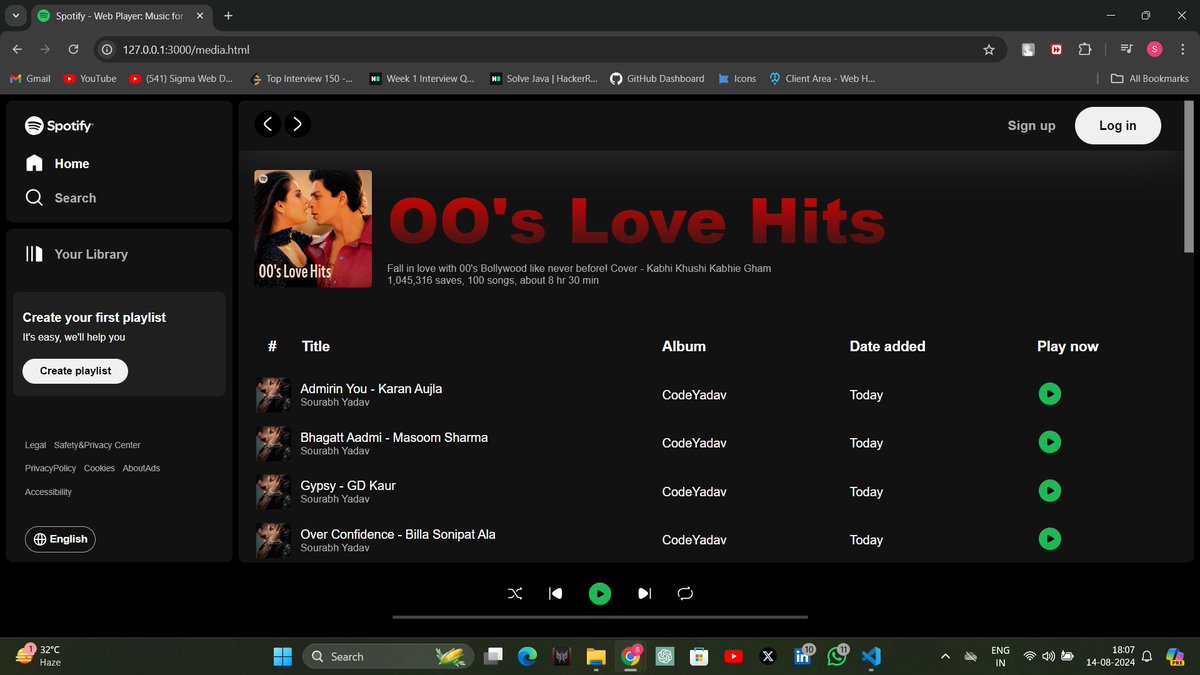Viewport: 1200px width, 675px height.
Task: Open LinkedIn from the taskbar
Action: [x=802, y=656]
